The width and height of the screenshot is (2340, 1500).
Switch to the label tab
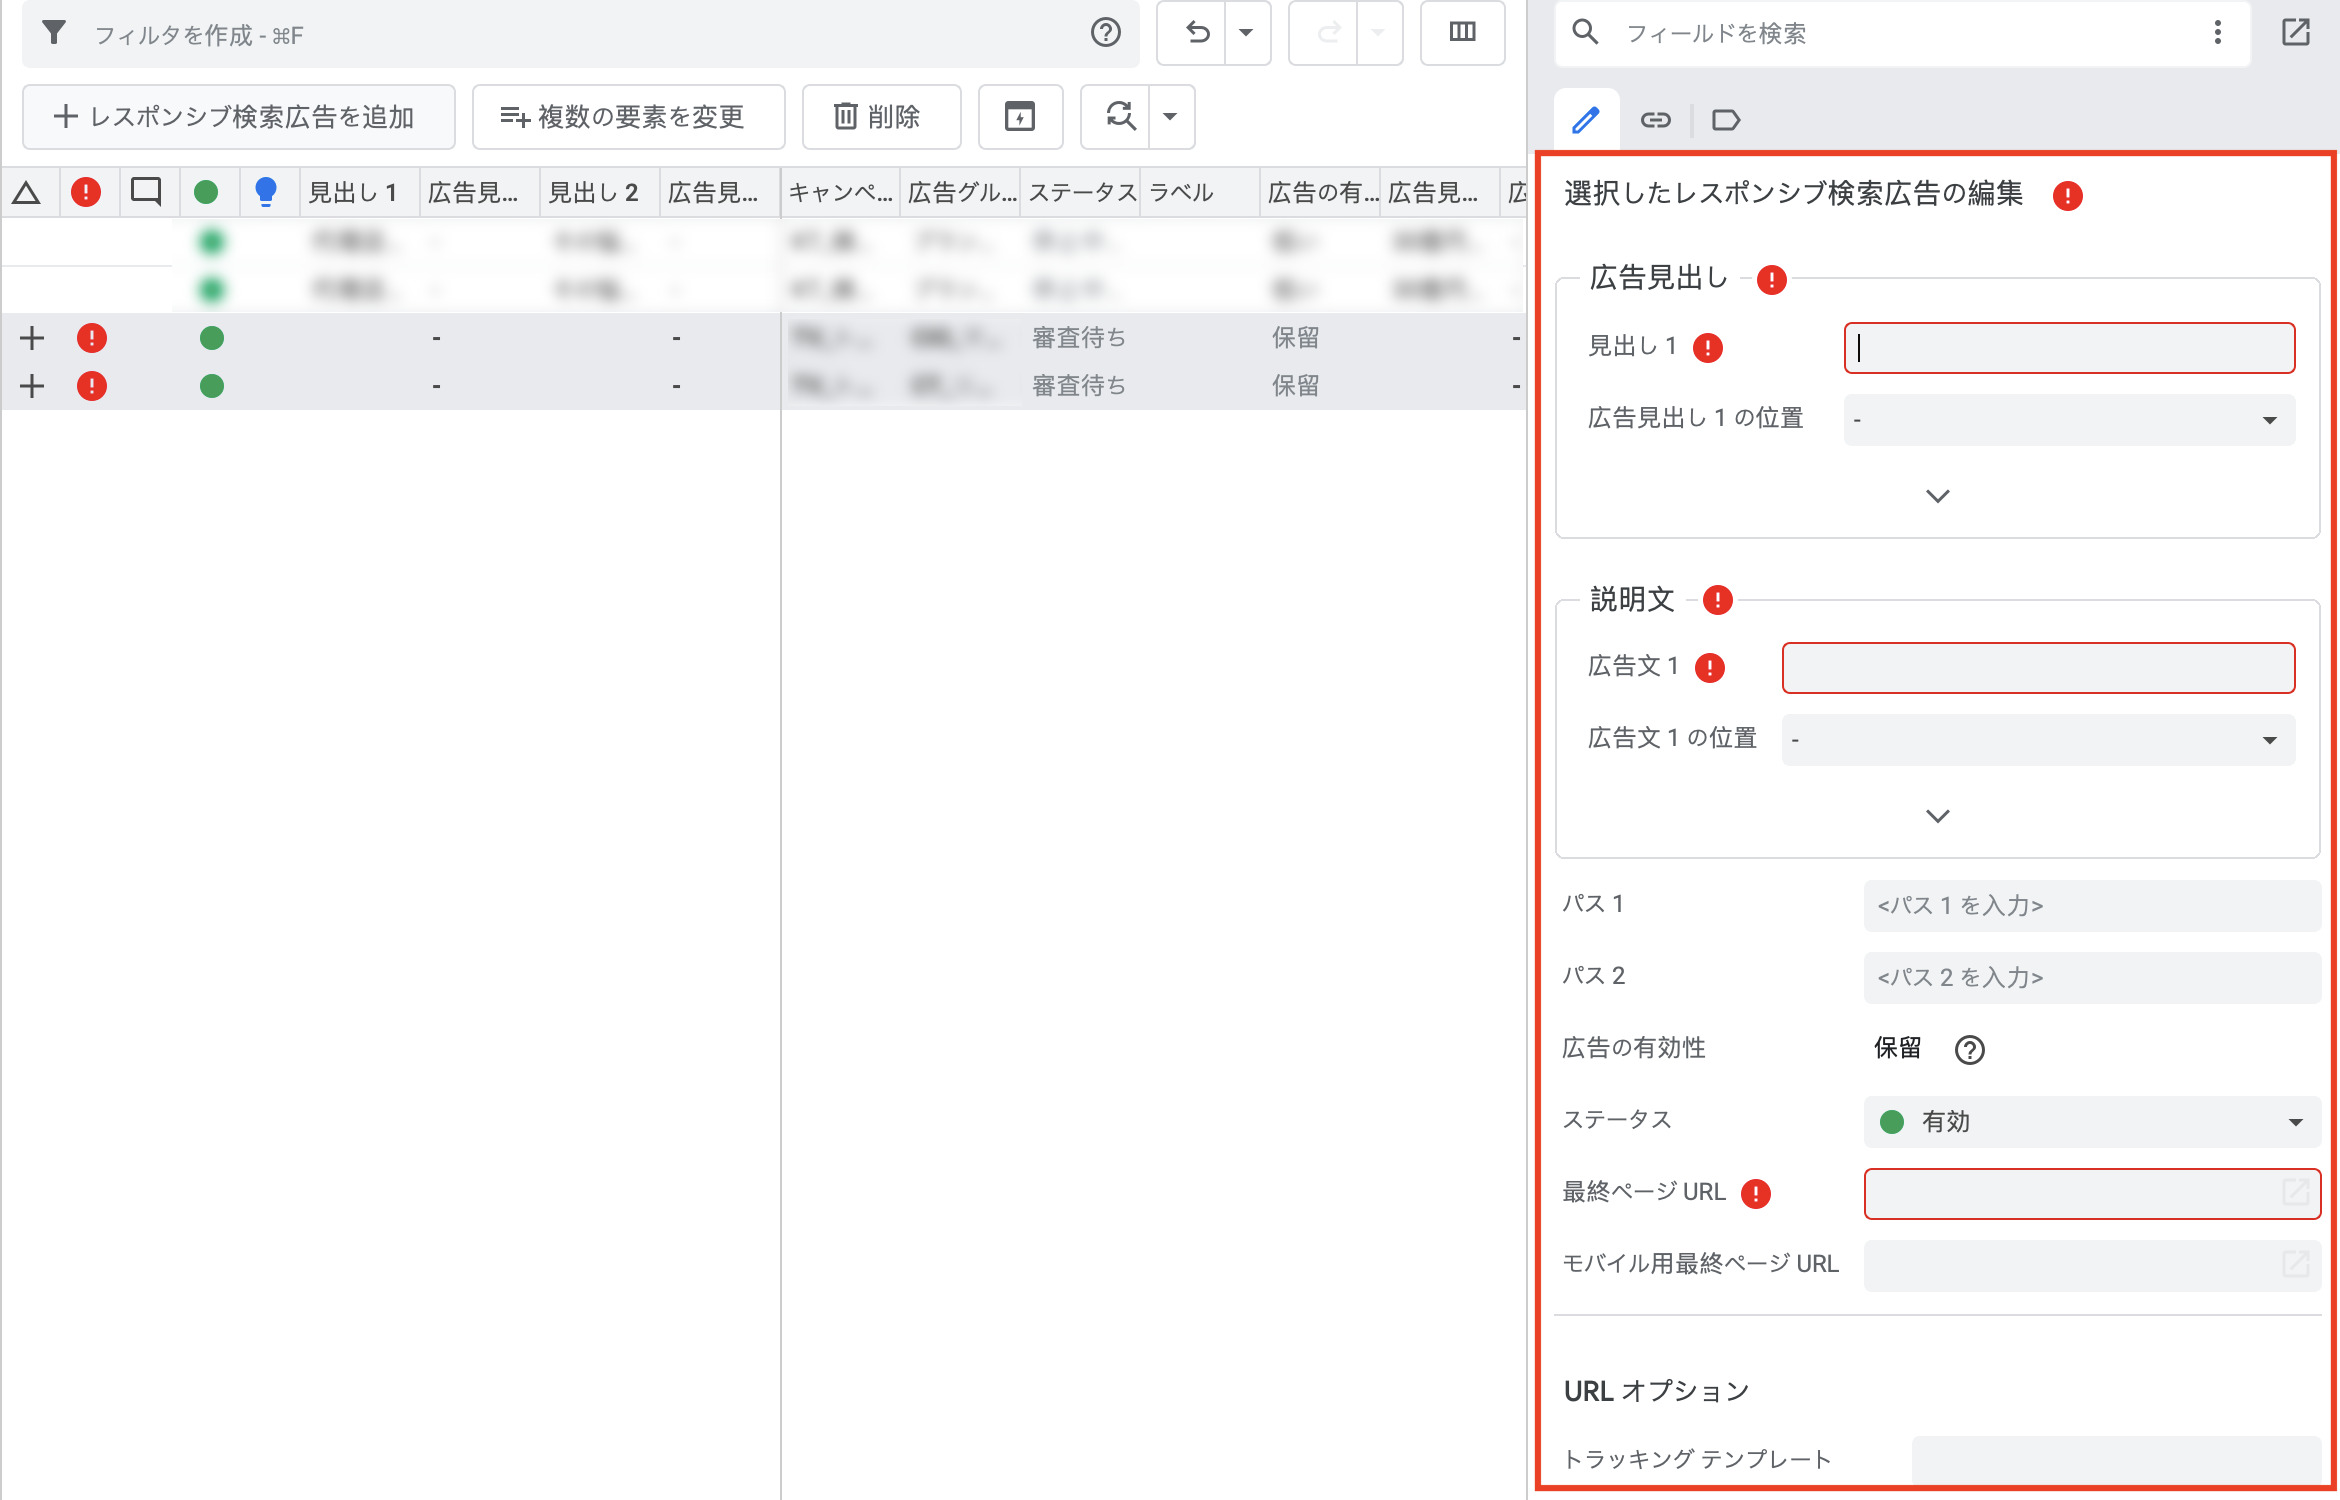[x=1725, y=120]
